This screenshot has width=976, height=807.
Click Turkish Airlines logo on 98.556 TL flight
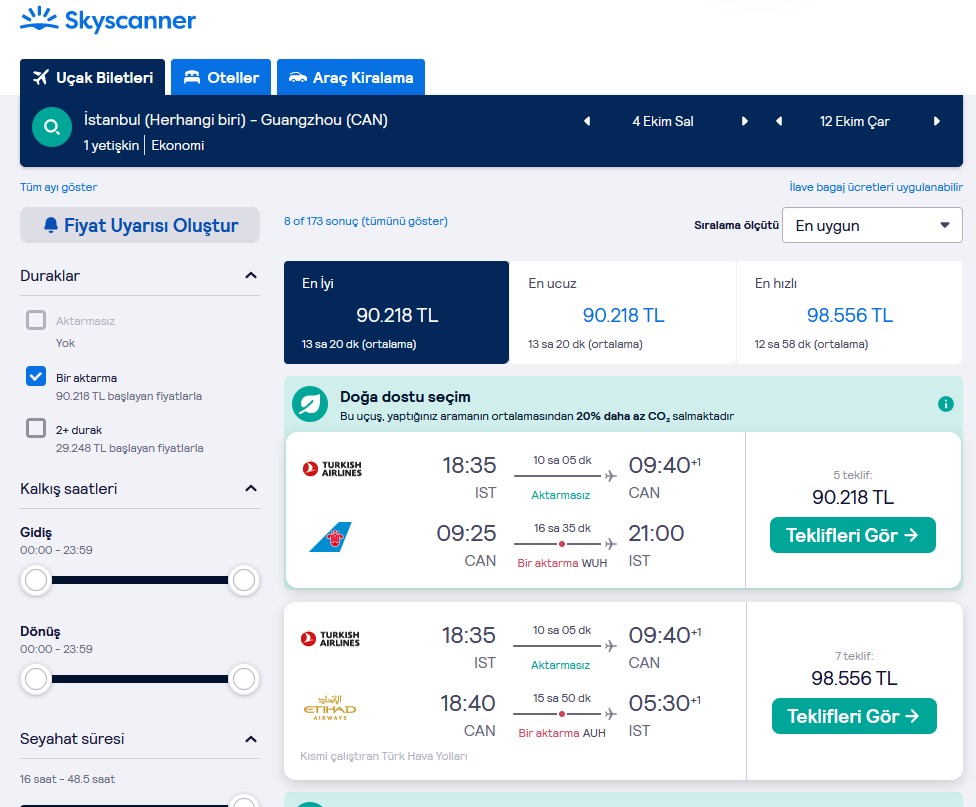tap(331, 638)
